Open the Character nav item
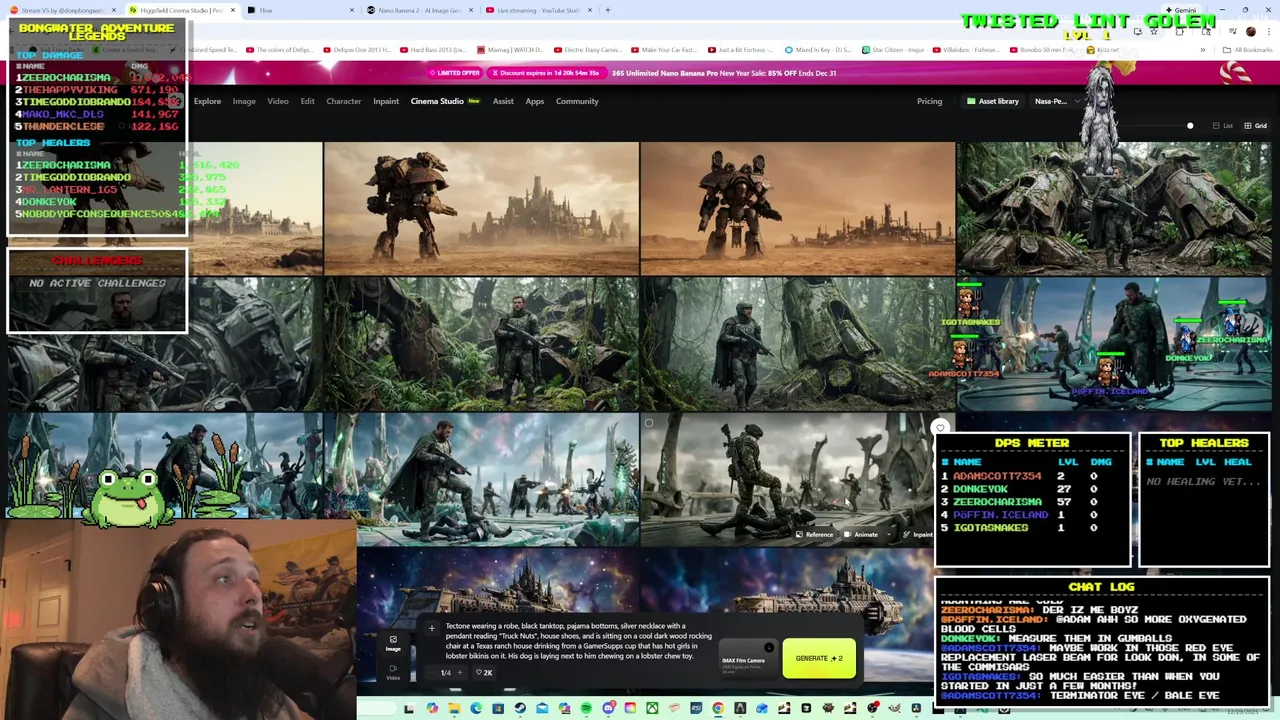Screen dimensions: 1280x720 pyautogui.click(x=343, y=101)
